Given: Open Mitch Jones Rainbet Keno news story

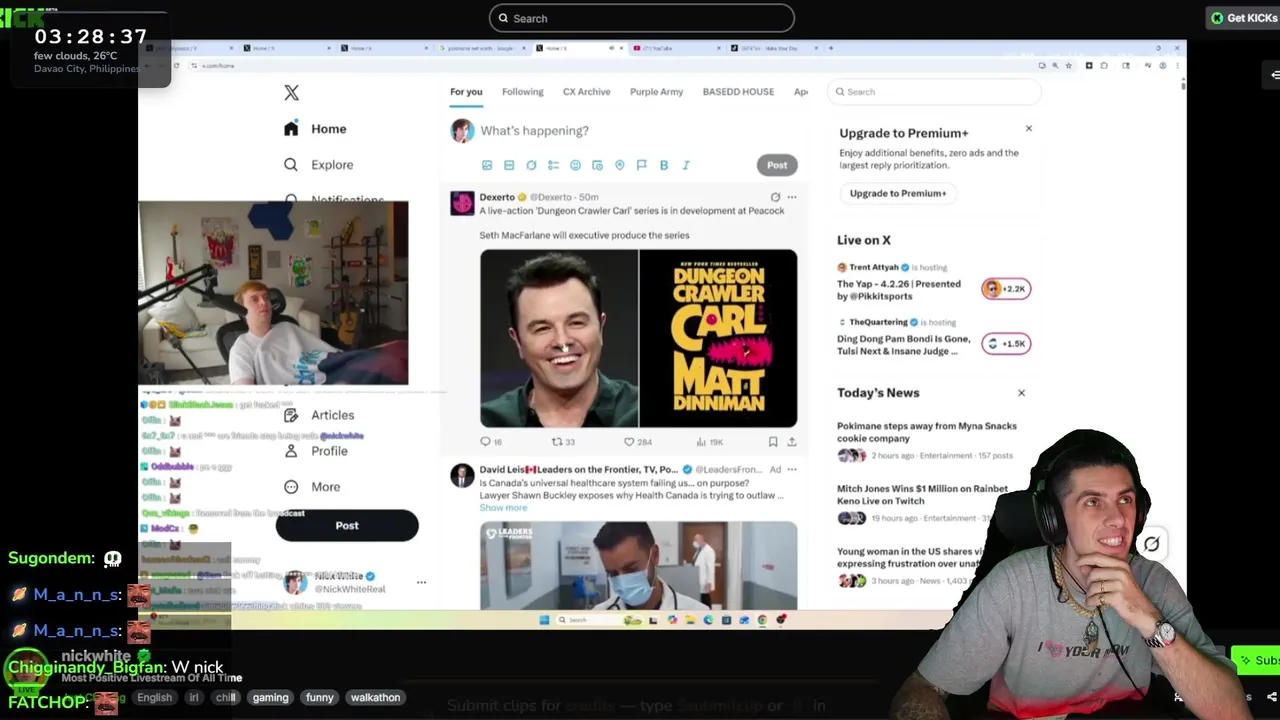Looking at the screenshot, I should coord(923,495).
